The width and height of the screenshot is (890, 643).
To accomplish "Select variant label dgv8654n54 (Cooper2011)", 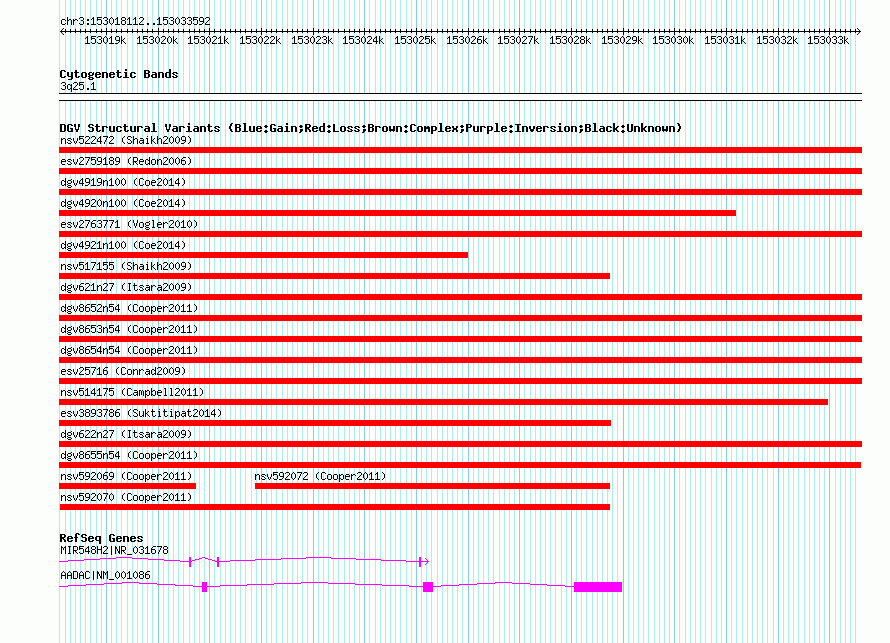I will tap(129, 350).
